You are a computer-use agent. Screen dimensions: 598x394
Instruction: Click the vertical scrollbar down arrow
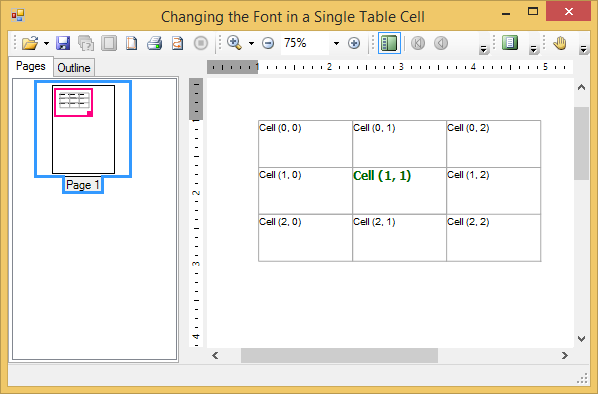(581, 339)
